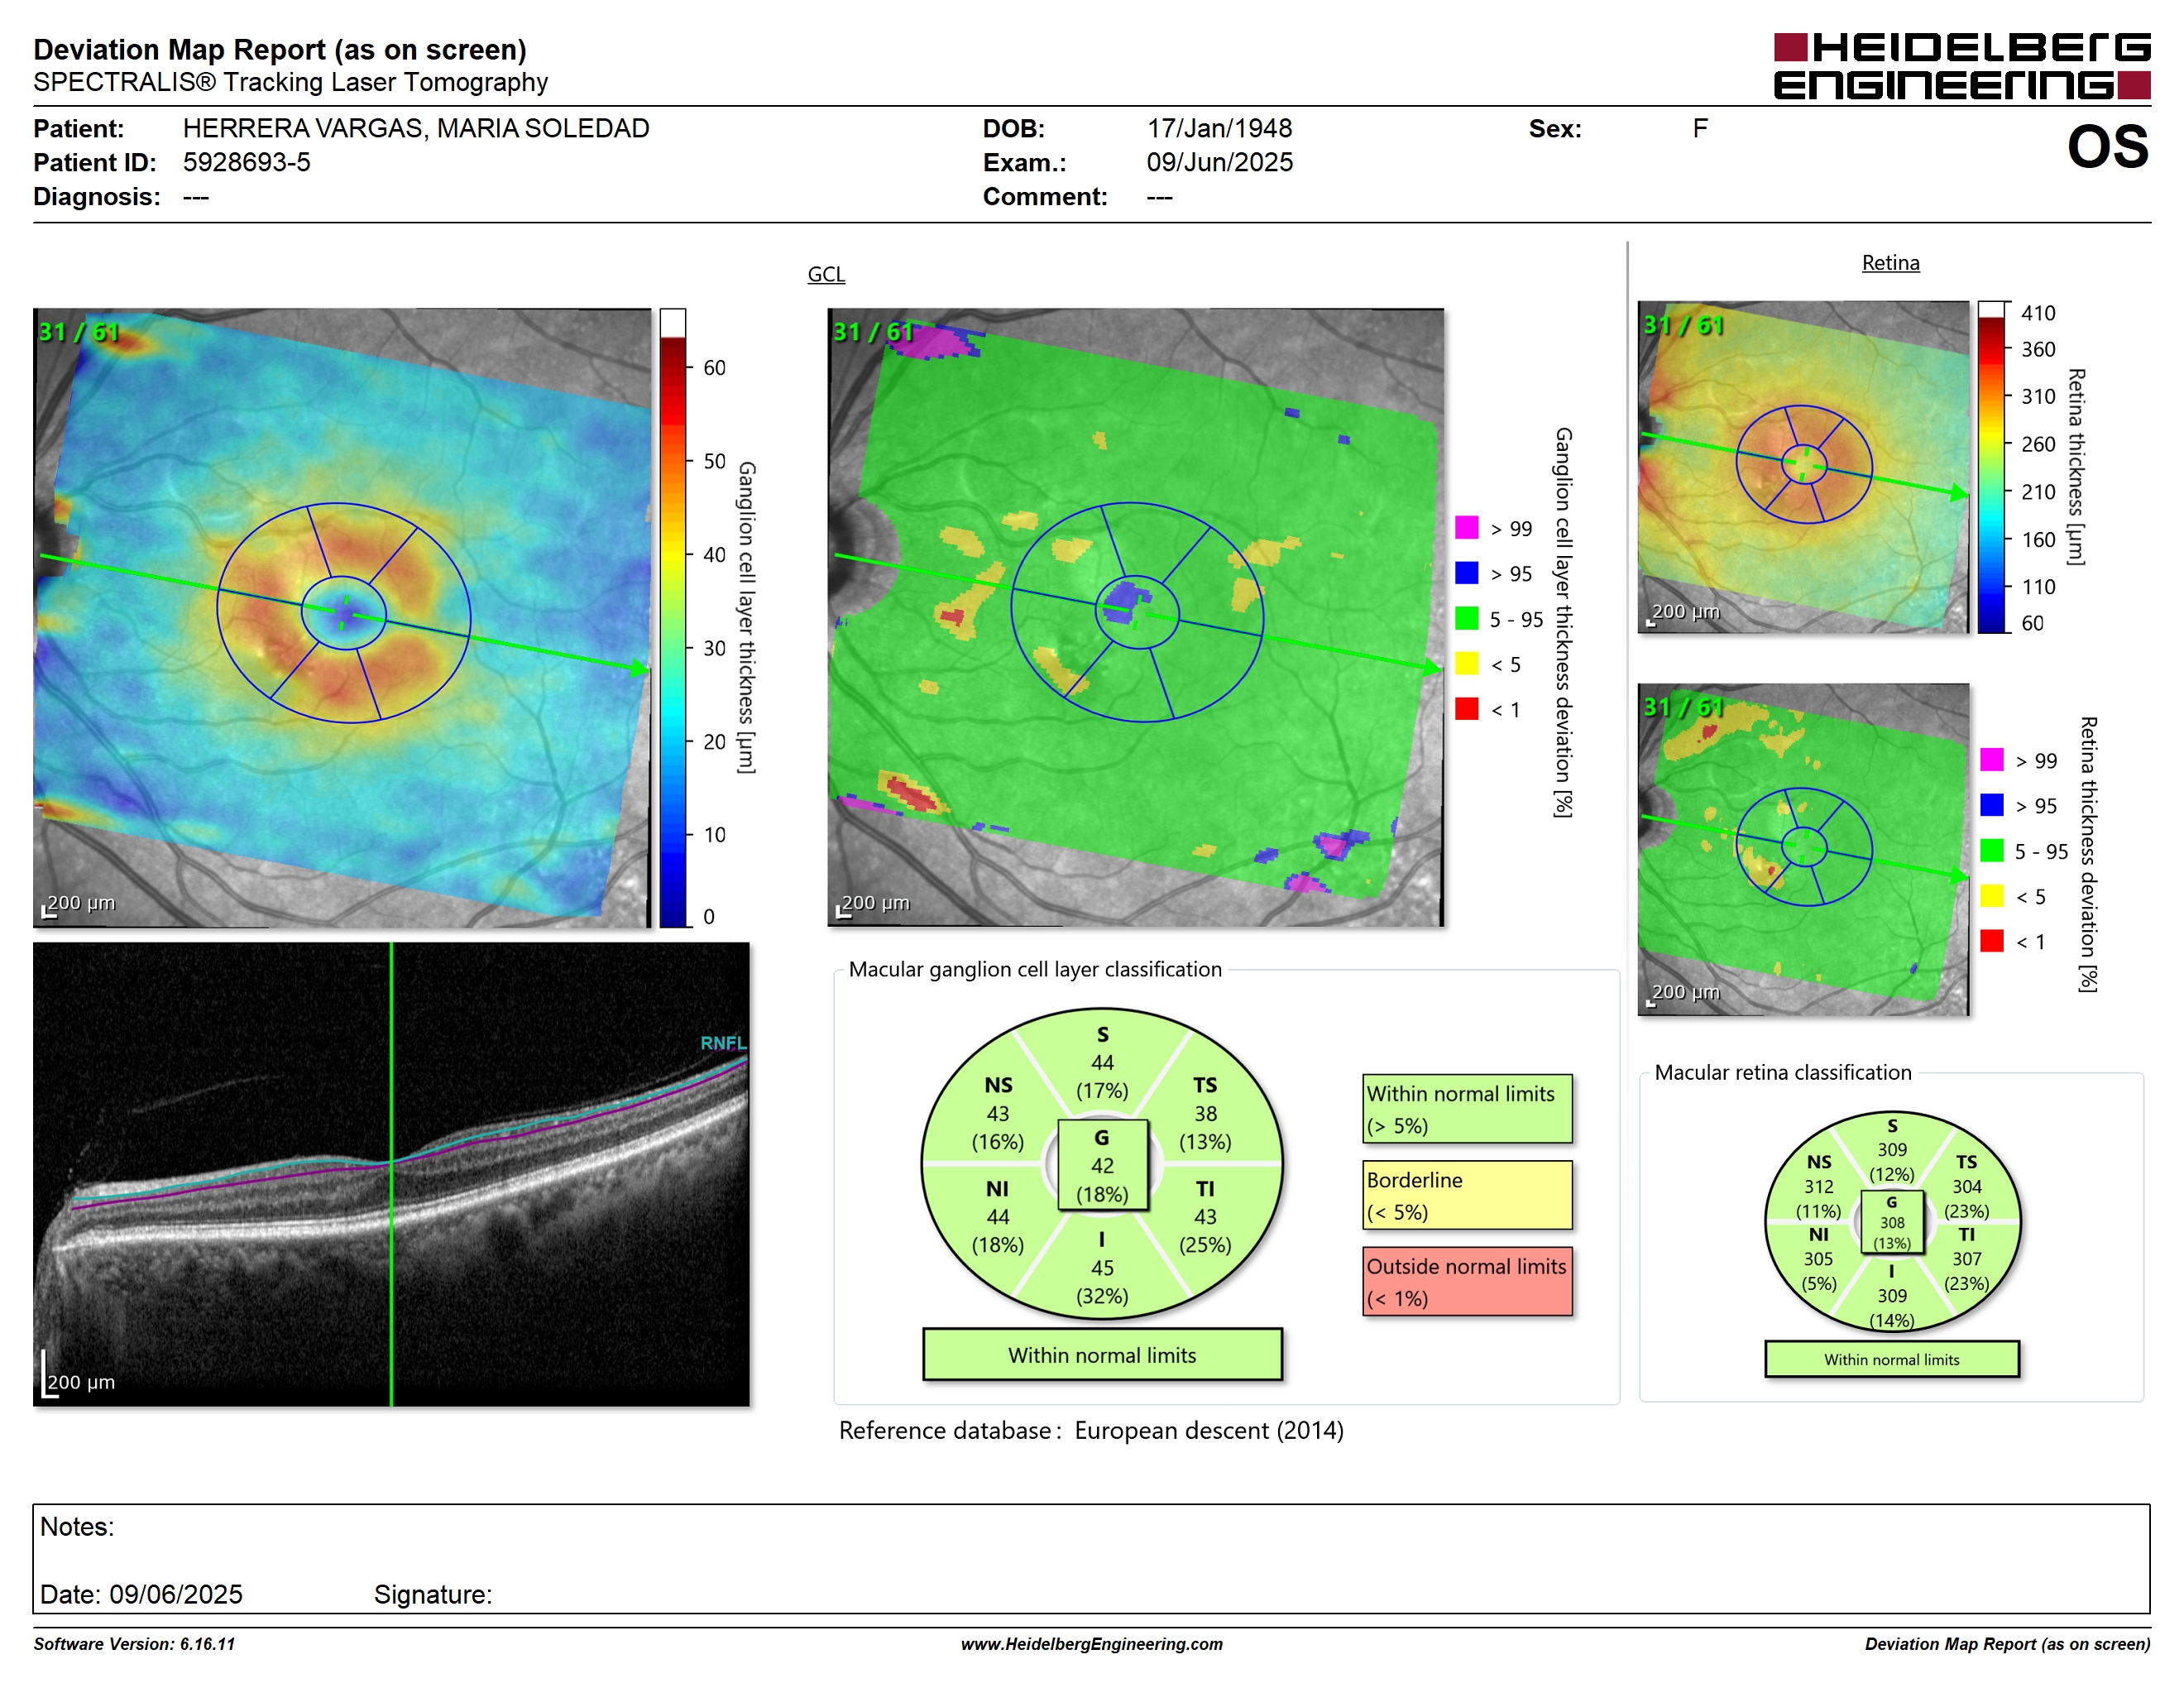Click the Date: 09/06/2025 entry
Viewport: 2184px width, 1688px height.
click(140, 1594)
